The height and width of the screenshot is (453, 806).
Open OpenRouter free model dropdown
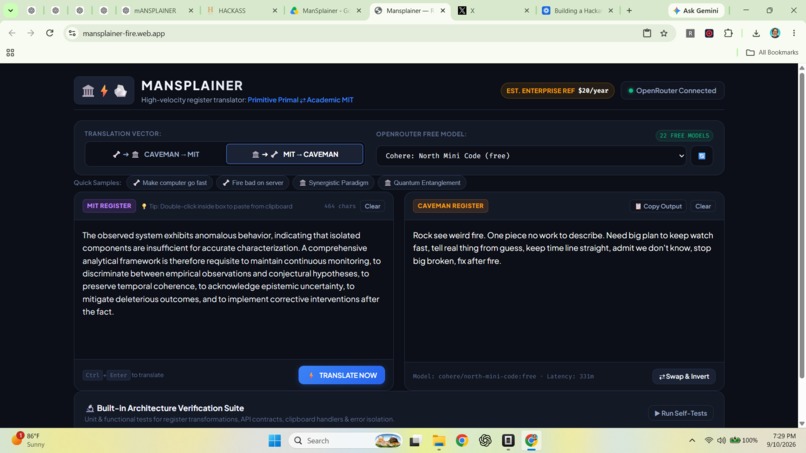(x=532, y=156)
